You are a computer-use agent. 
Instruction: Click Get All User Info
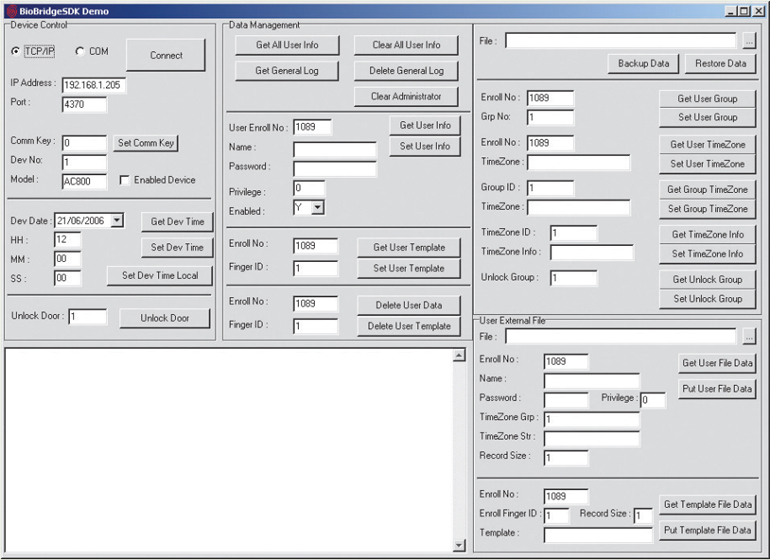(x=287, y=45)
